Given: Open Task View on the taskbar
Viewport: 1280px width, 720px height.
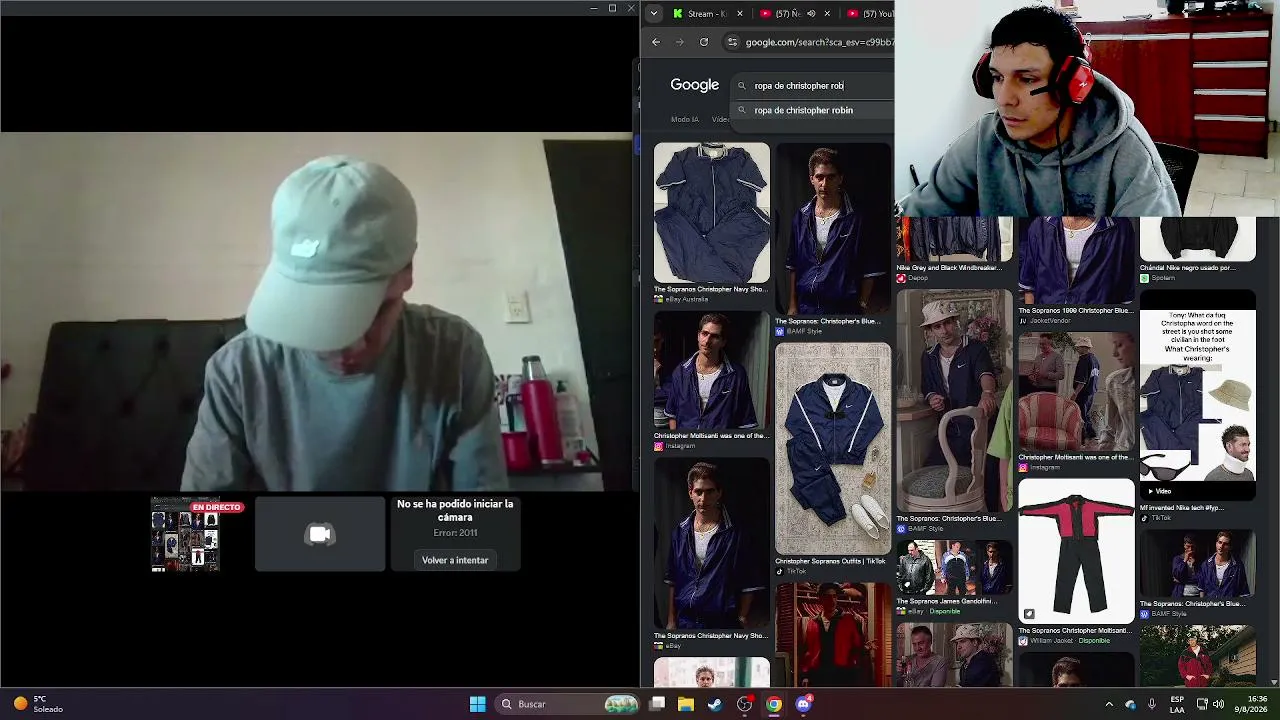Looking at the screenshot, I should click(657, 704).
